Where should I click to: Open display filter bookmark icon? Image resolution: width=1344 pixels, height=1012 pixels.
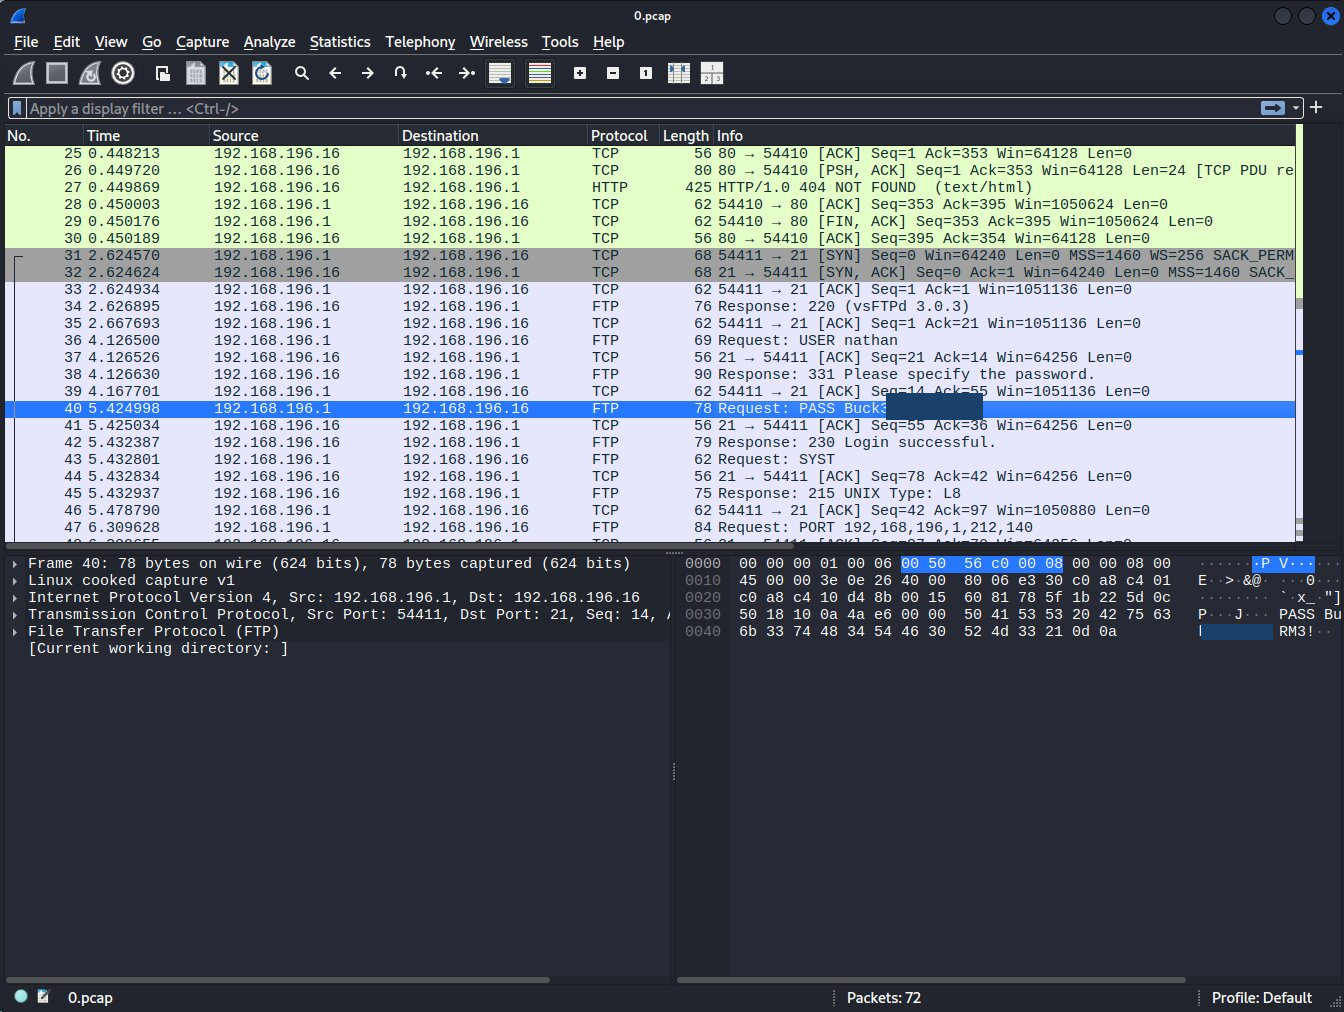pyautogui.click(x=17, y=108)
